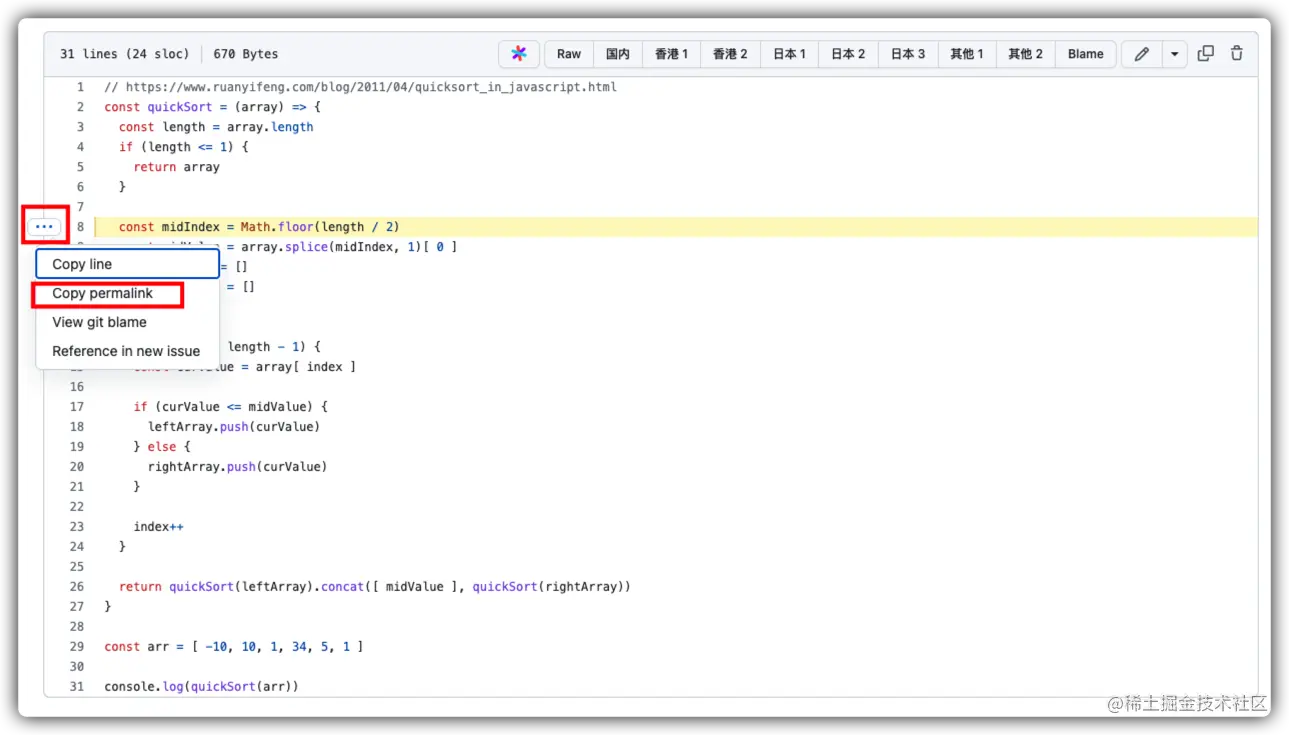Click the 'const arr' array line
This screenshot has width=1289, height=735.
click(234, 647)
